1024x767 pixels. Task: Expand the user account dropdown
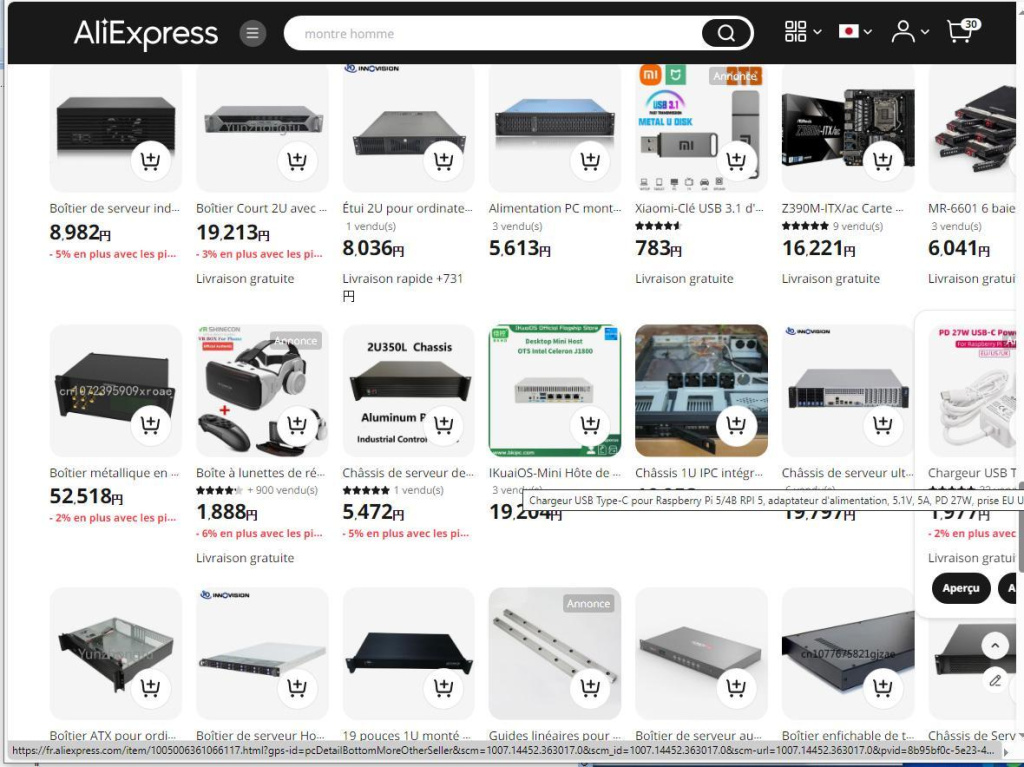[x=910, y=31]
